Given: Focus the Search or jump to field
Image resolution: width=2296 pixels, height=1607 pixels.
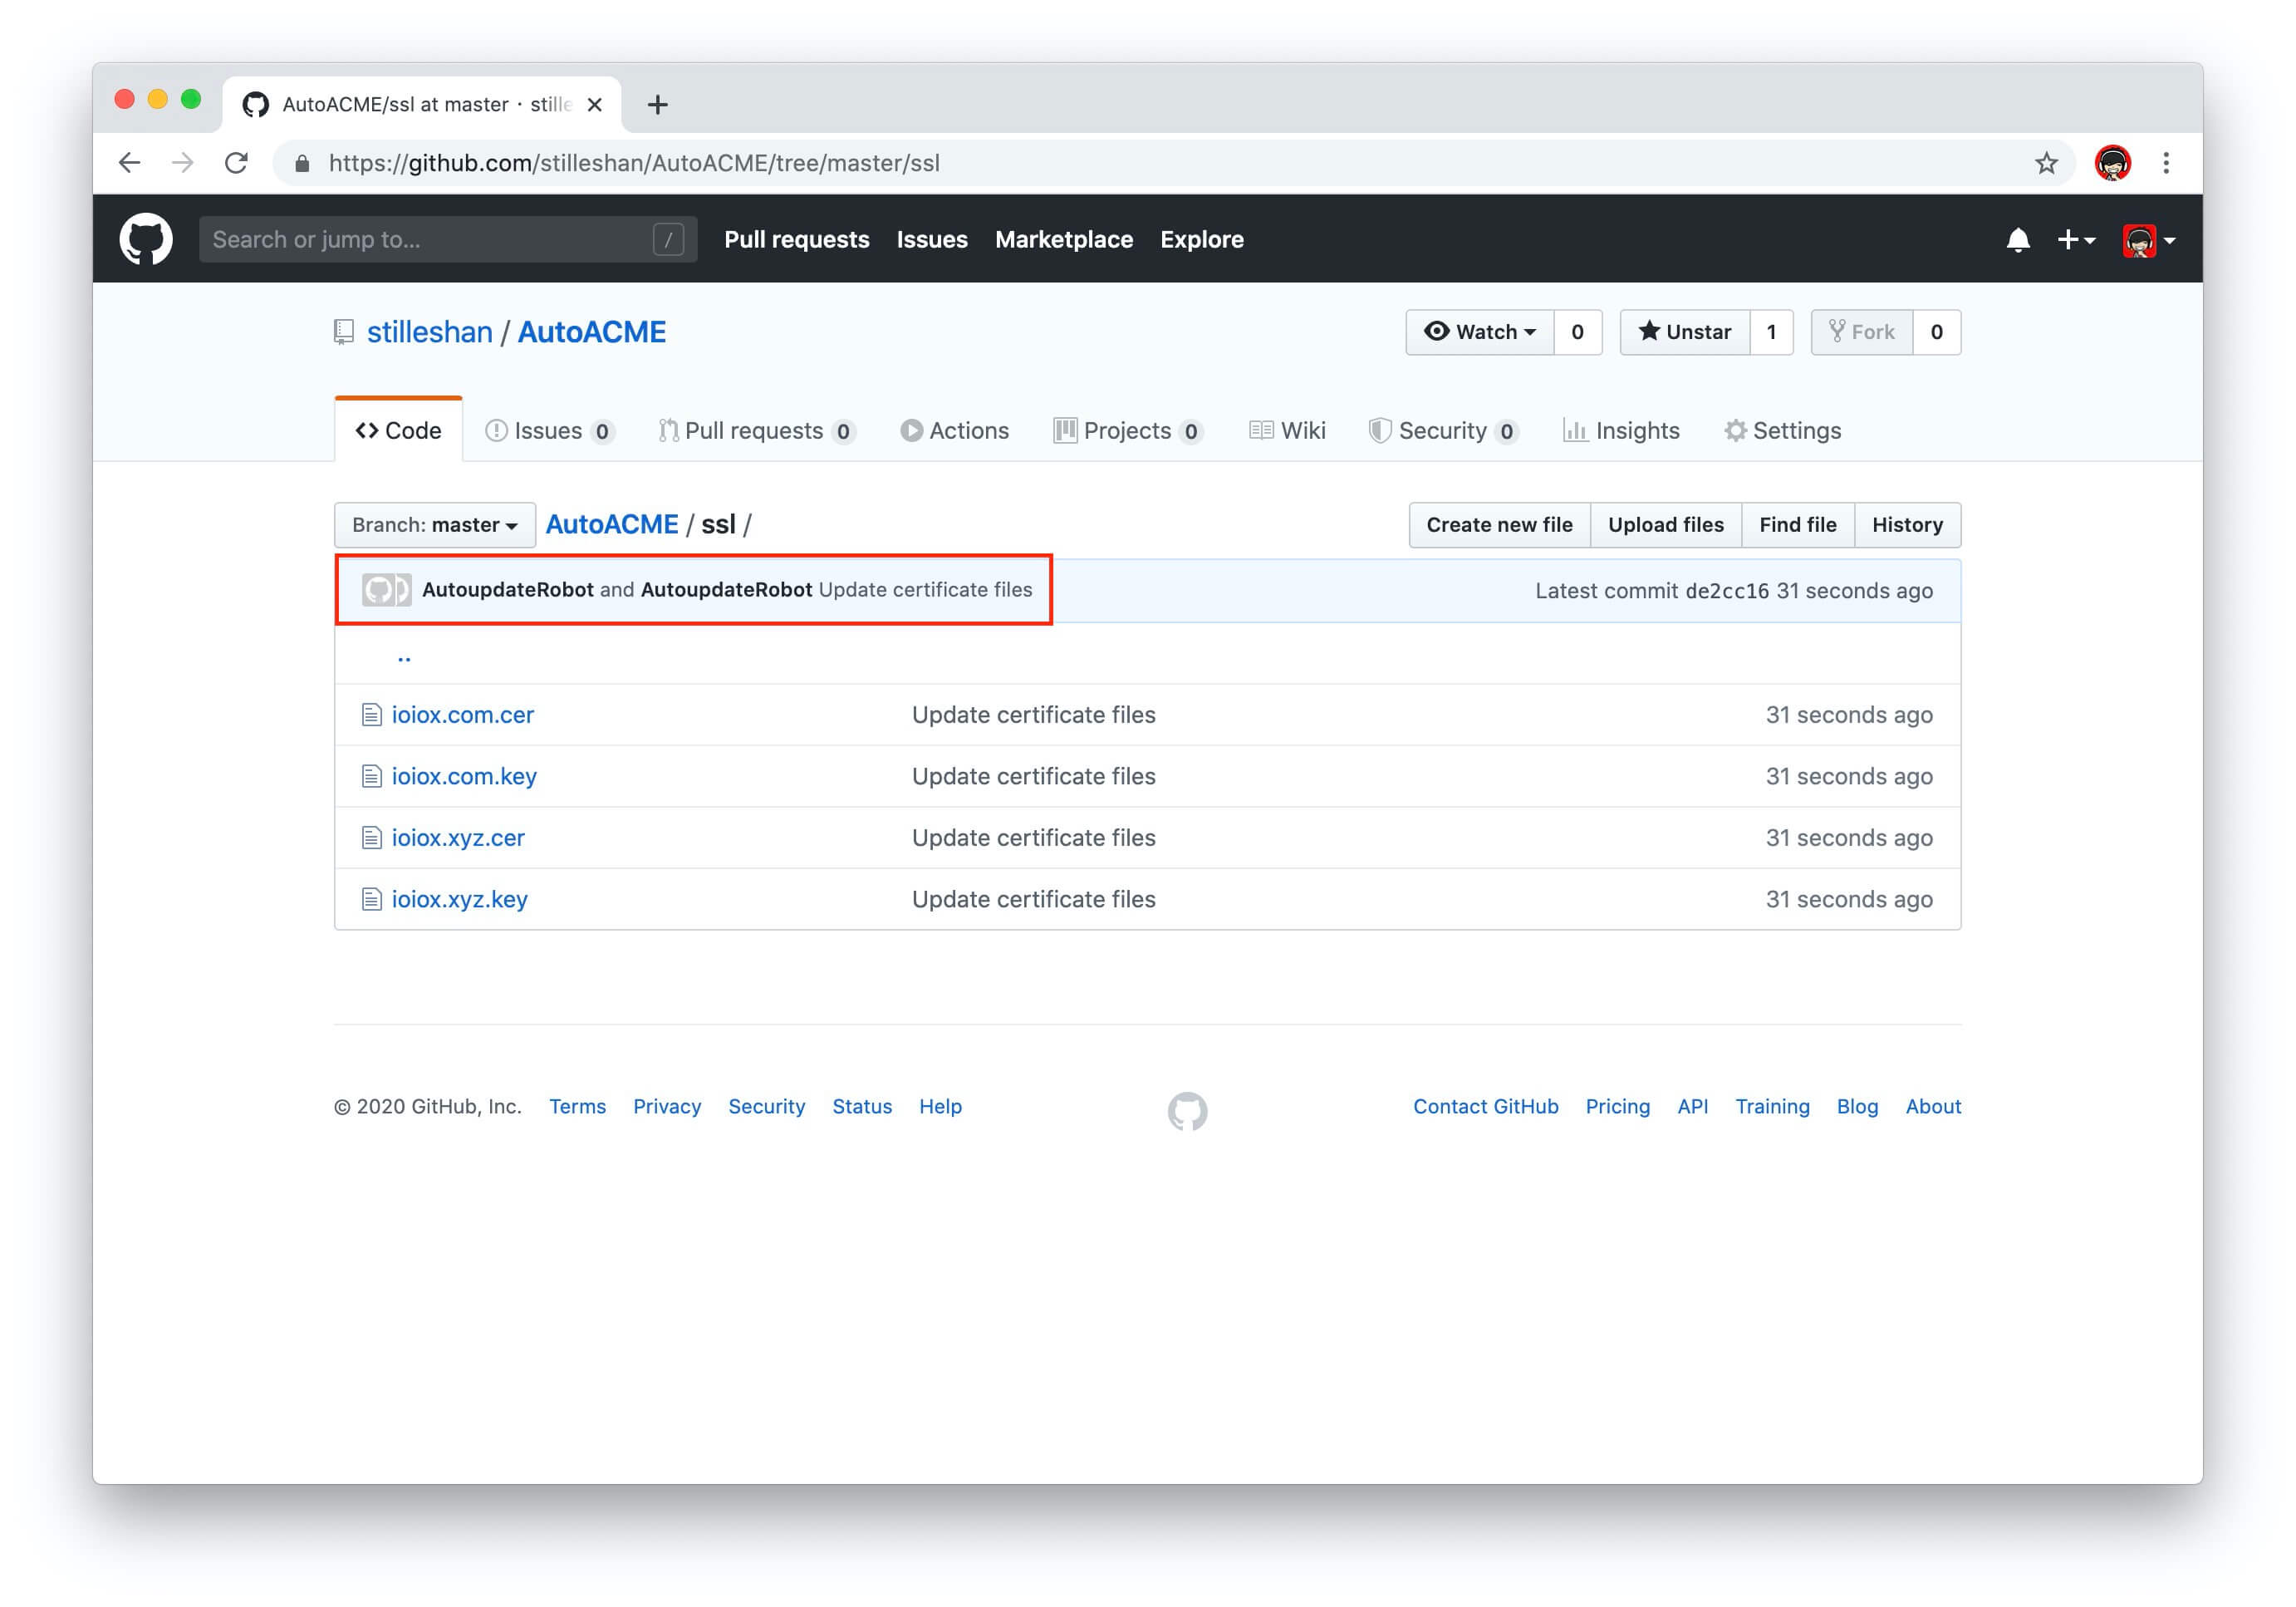Looking at the screenshot, I should 448,239.
